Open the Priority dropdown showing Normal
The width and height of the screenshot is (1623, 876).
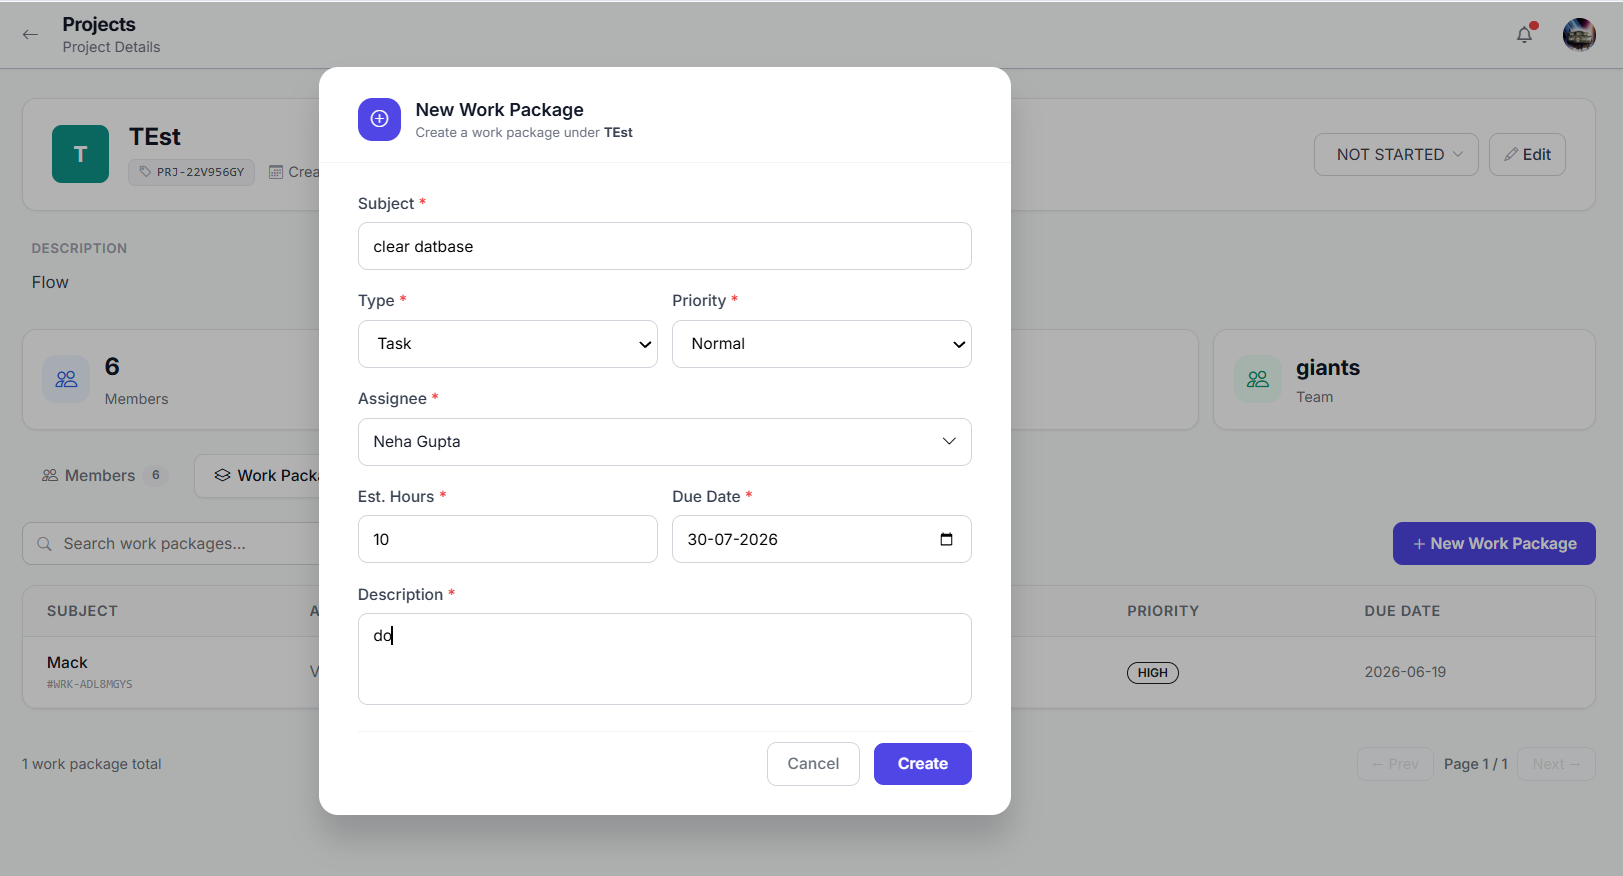pyautogui.click(x=822, y=344)
